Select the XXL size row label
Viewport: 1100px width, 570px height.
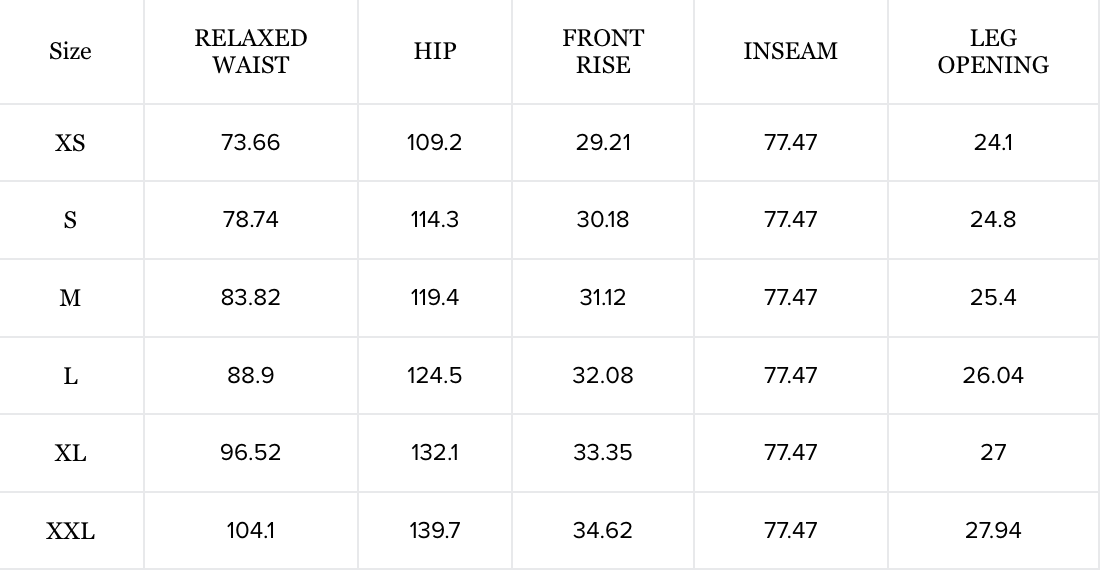coord(70,531)
